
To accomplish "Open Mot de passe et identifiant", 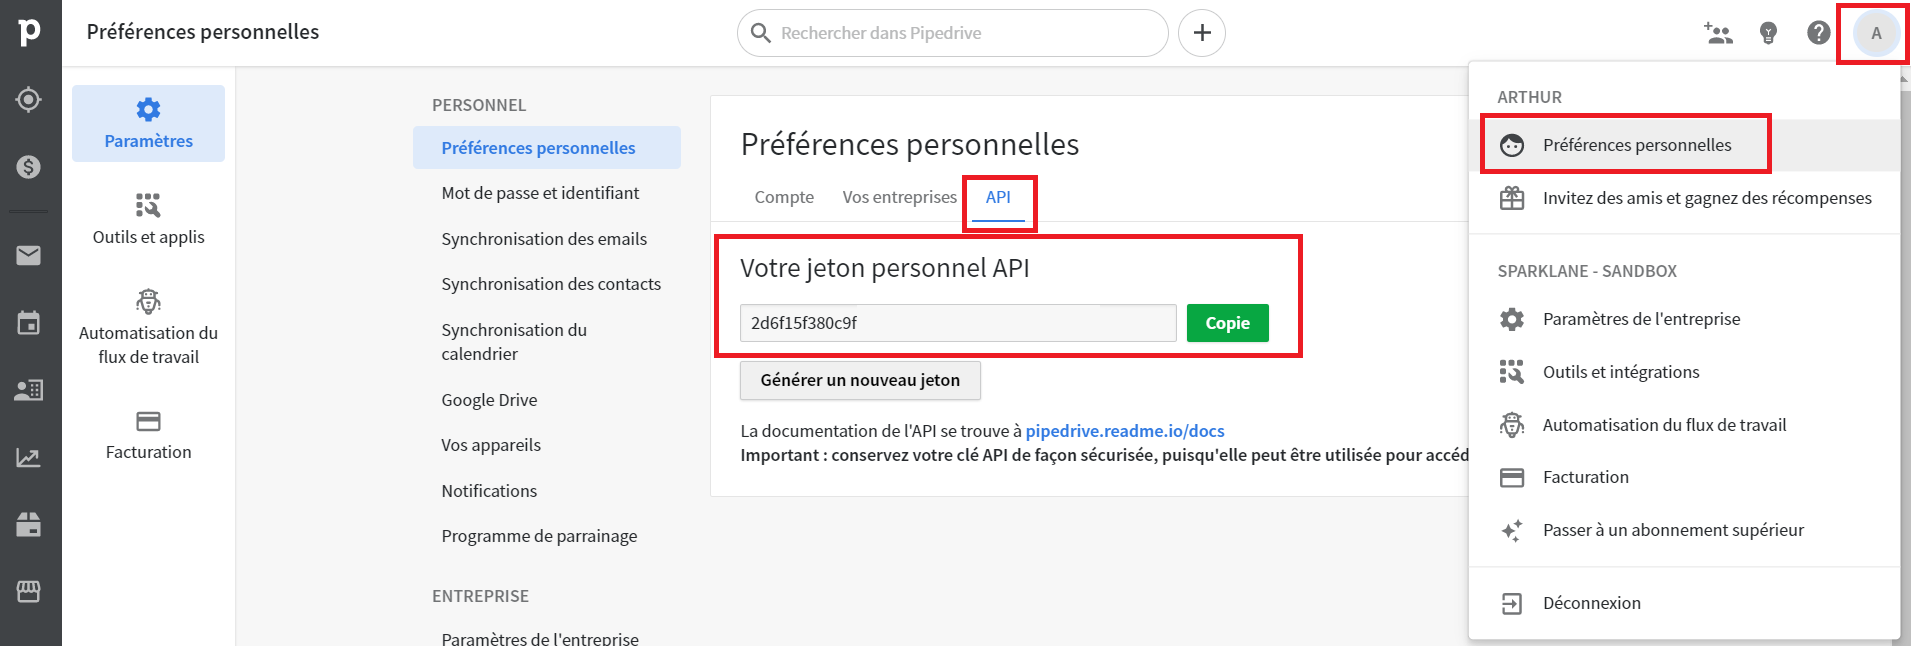I will (540, 193).
